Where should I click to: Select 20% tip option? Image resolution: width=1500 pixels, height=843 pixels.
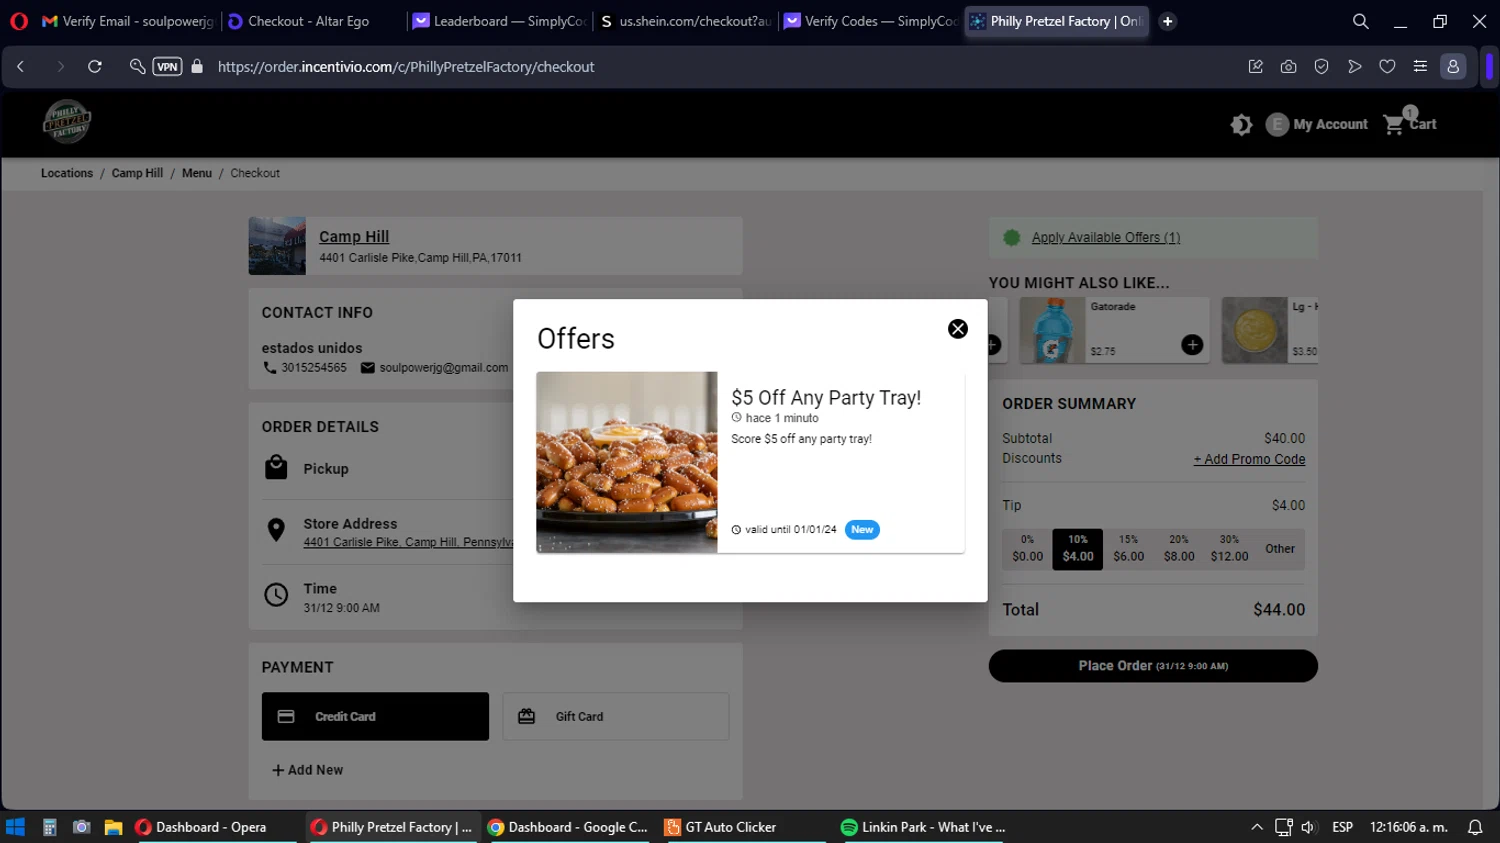pyautogui.click(x=1179, y=549)
